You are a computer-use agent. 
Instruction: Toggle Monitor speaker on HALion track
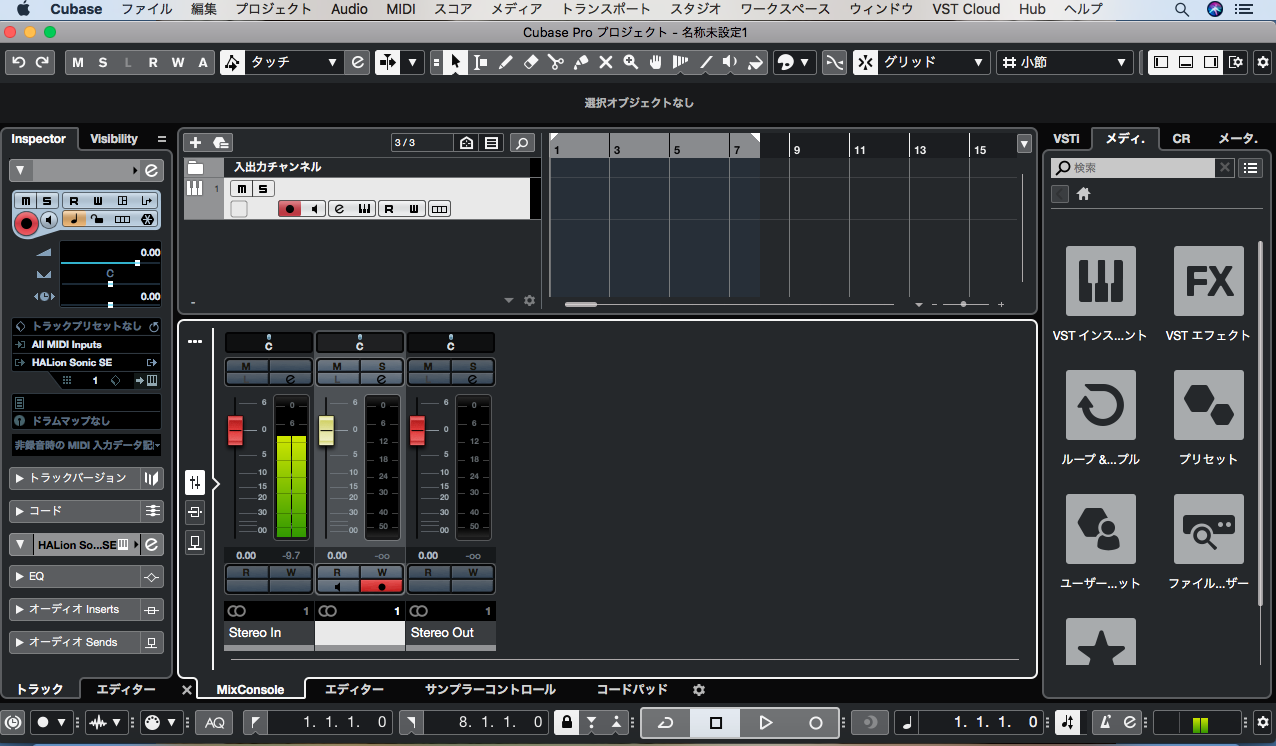[314, 209]
